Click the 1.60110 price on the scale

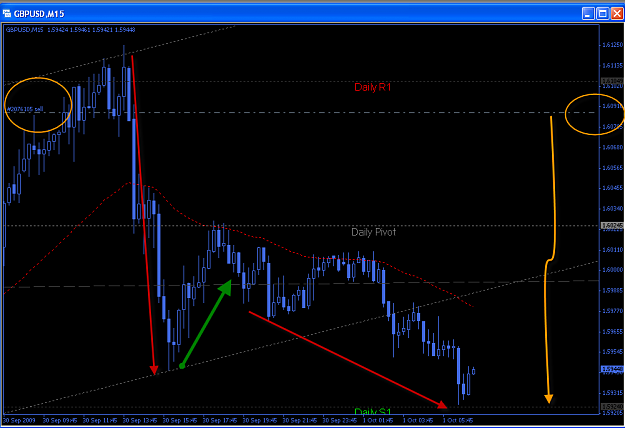pos(612,250)
